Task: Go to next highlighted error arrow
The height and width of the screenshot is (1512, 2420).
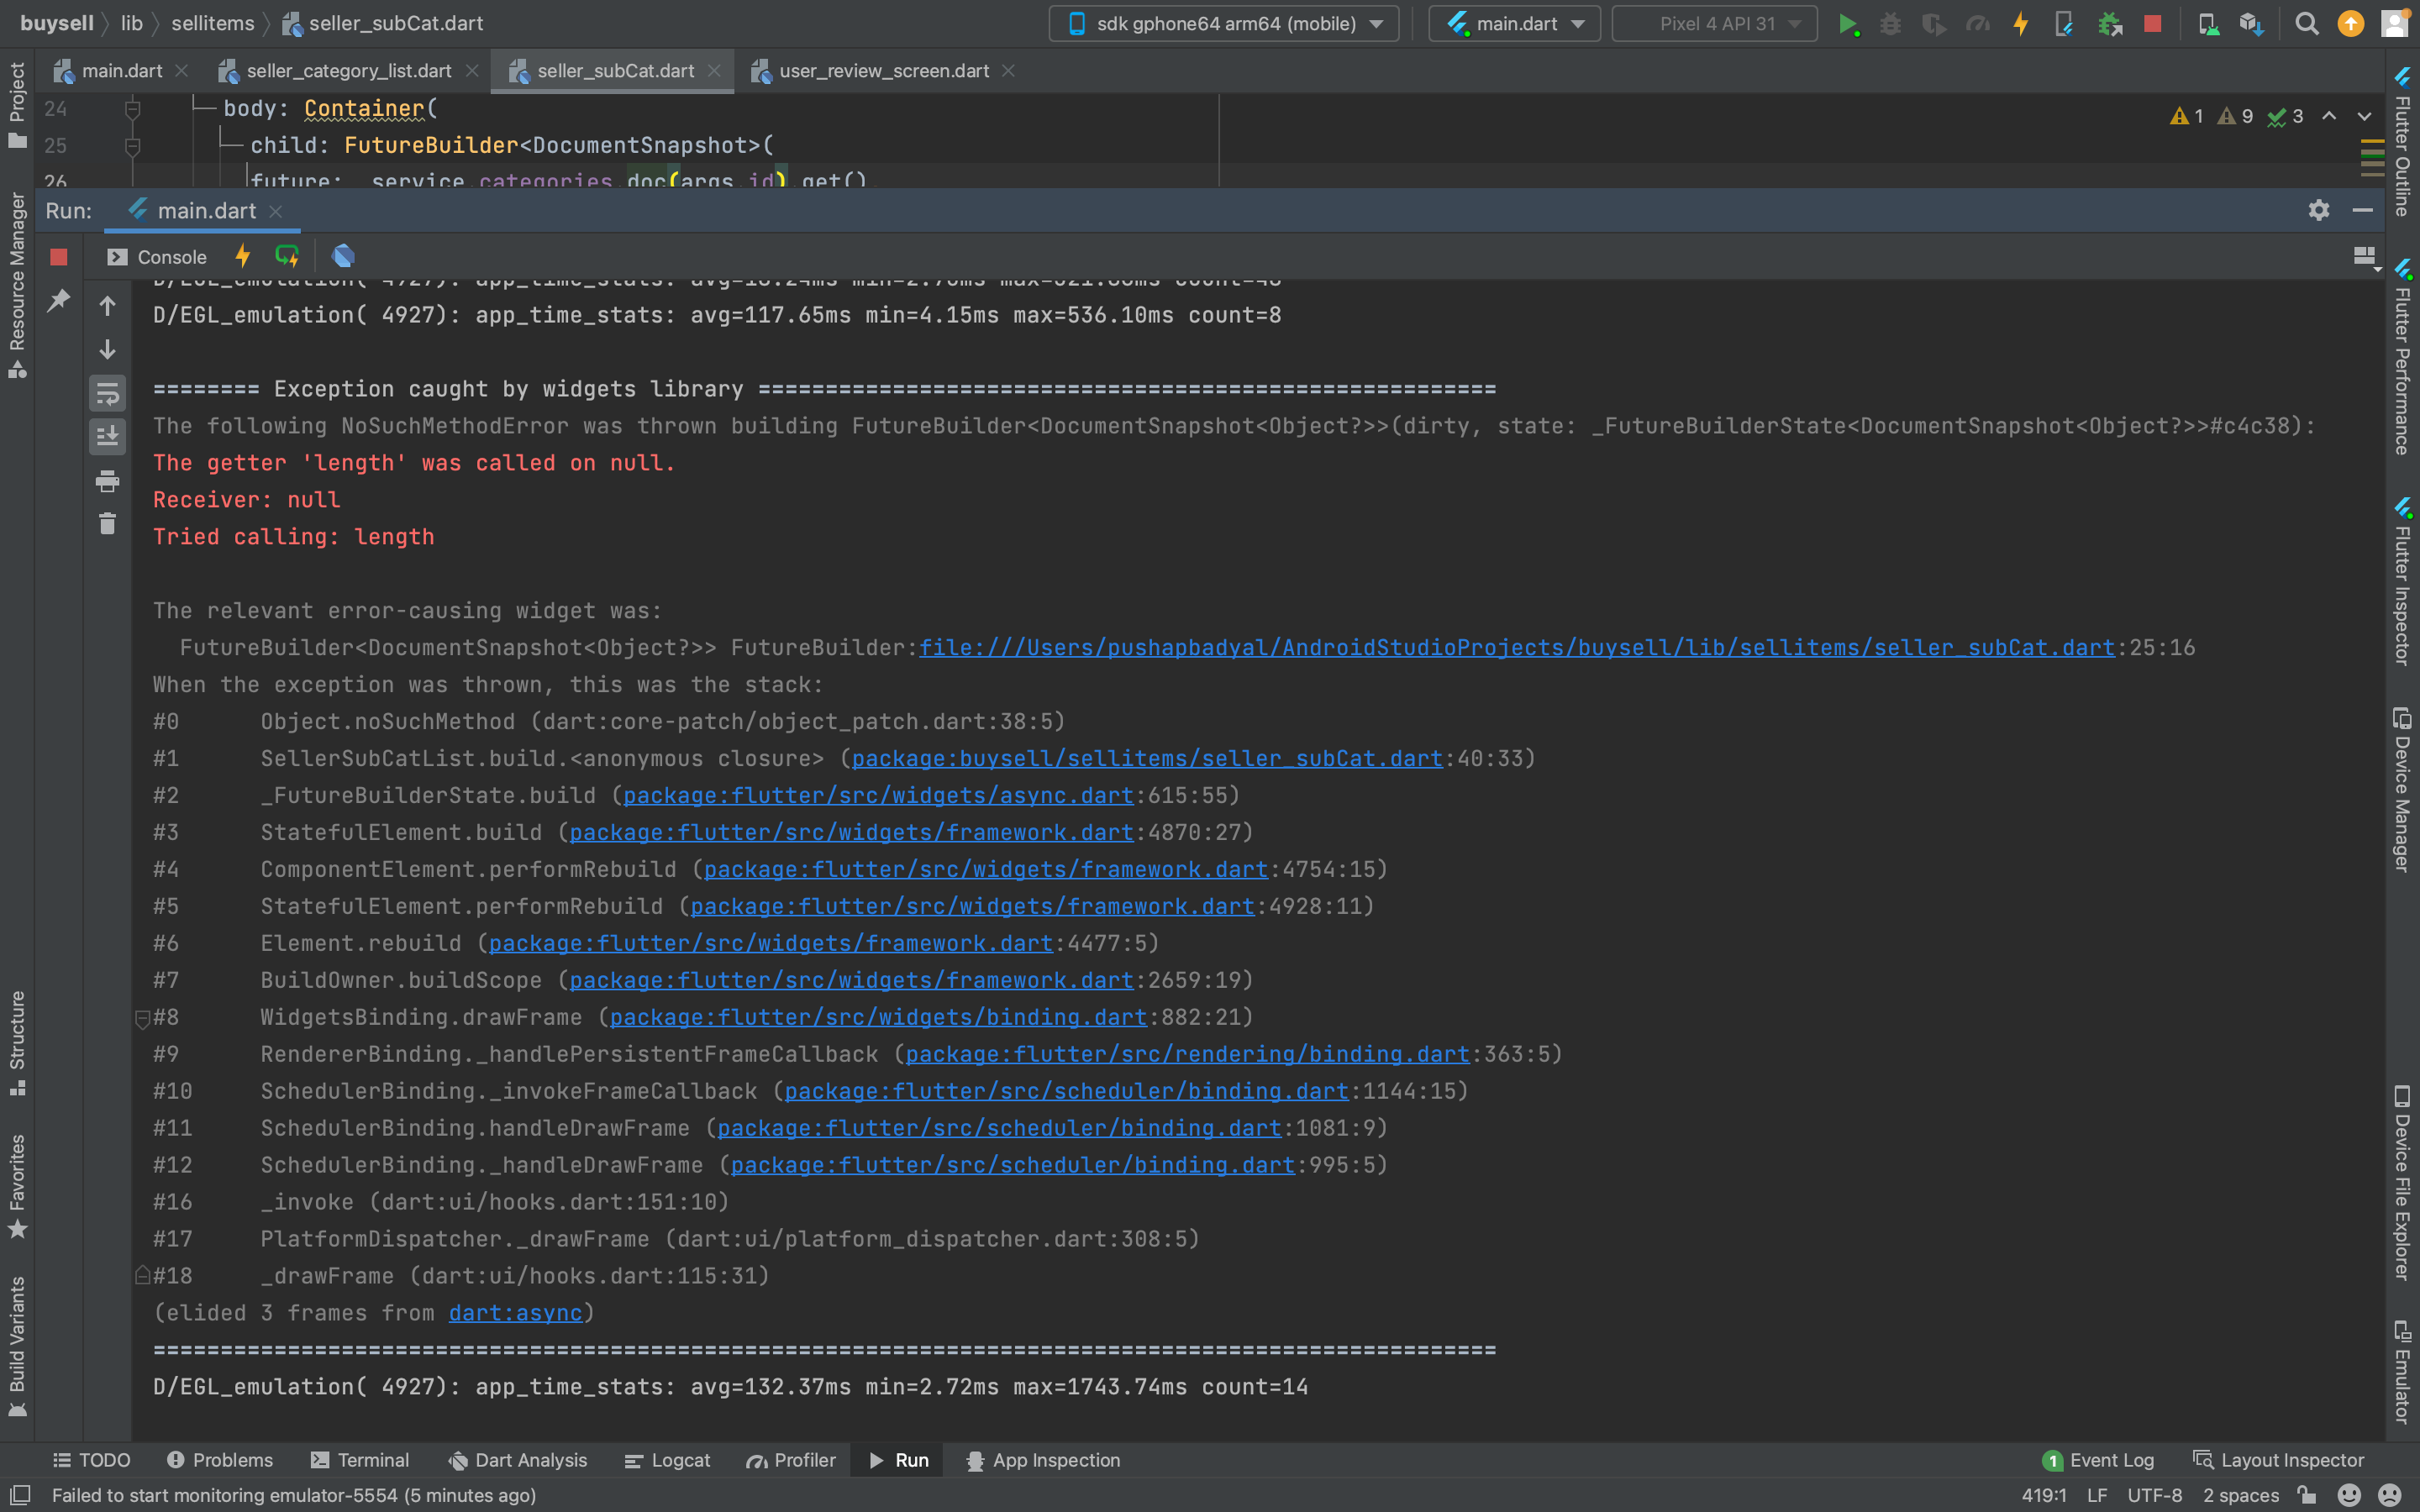Action: (2364, 116)
